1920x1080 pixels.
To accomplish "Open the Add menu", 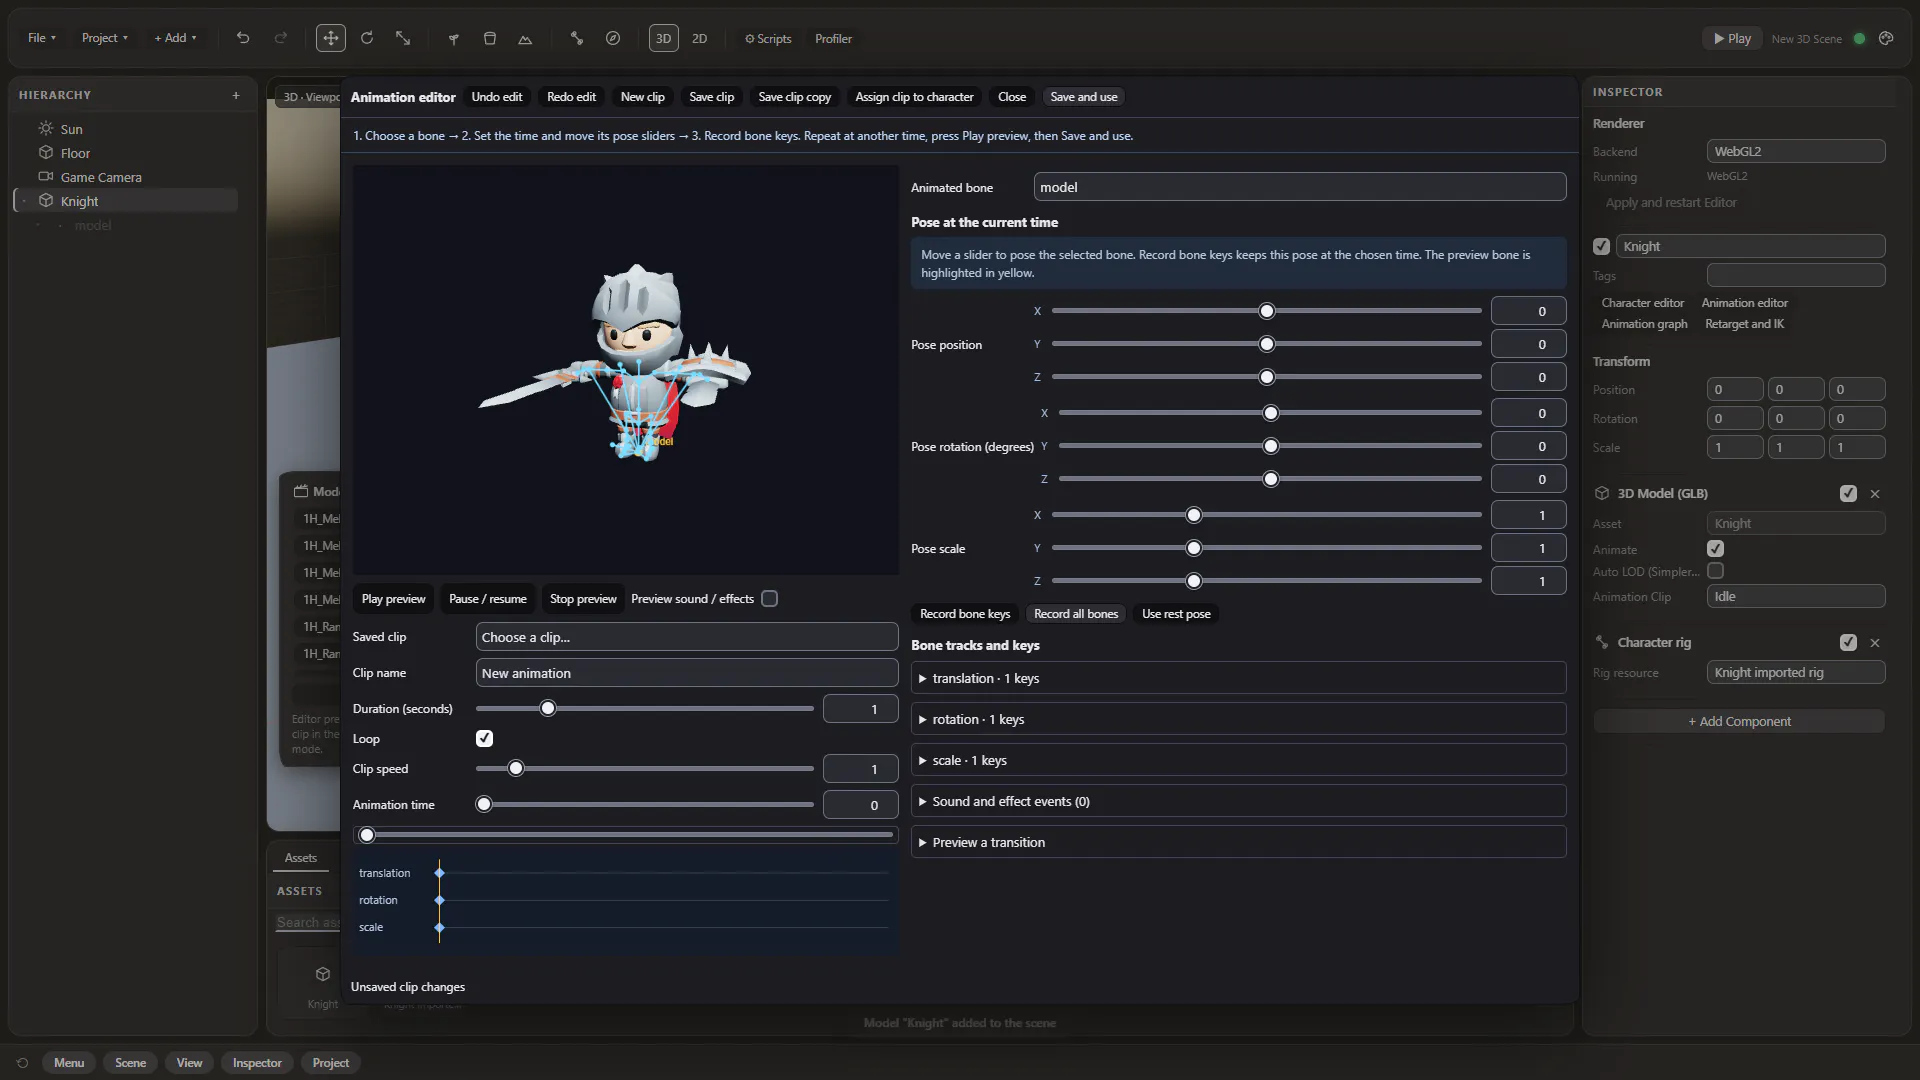I will click(175, 38).
